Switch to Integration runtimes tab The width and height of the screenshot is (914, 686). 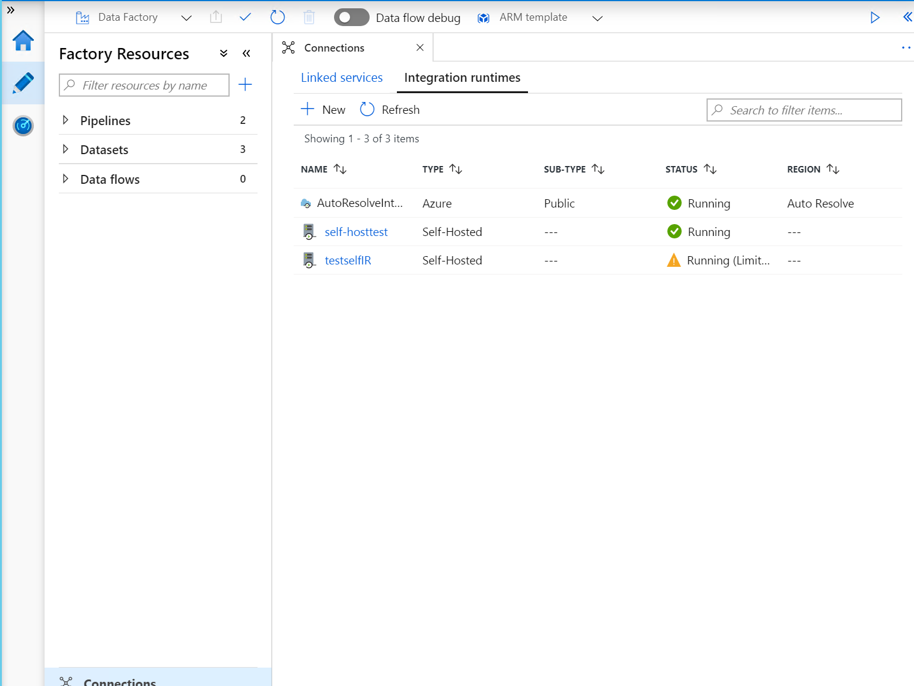point(462,78)
